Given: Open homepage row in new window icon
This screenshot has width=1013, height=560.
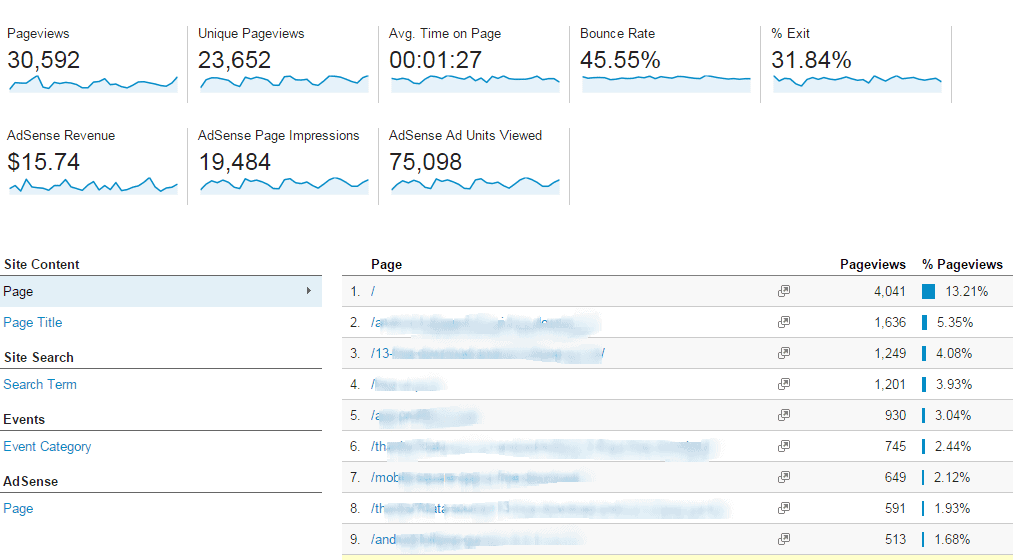Looking at the screenshot, I should pos(784,292).
